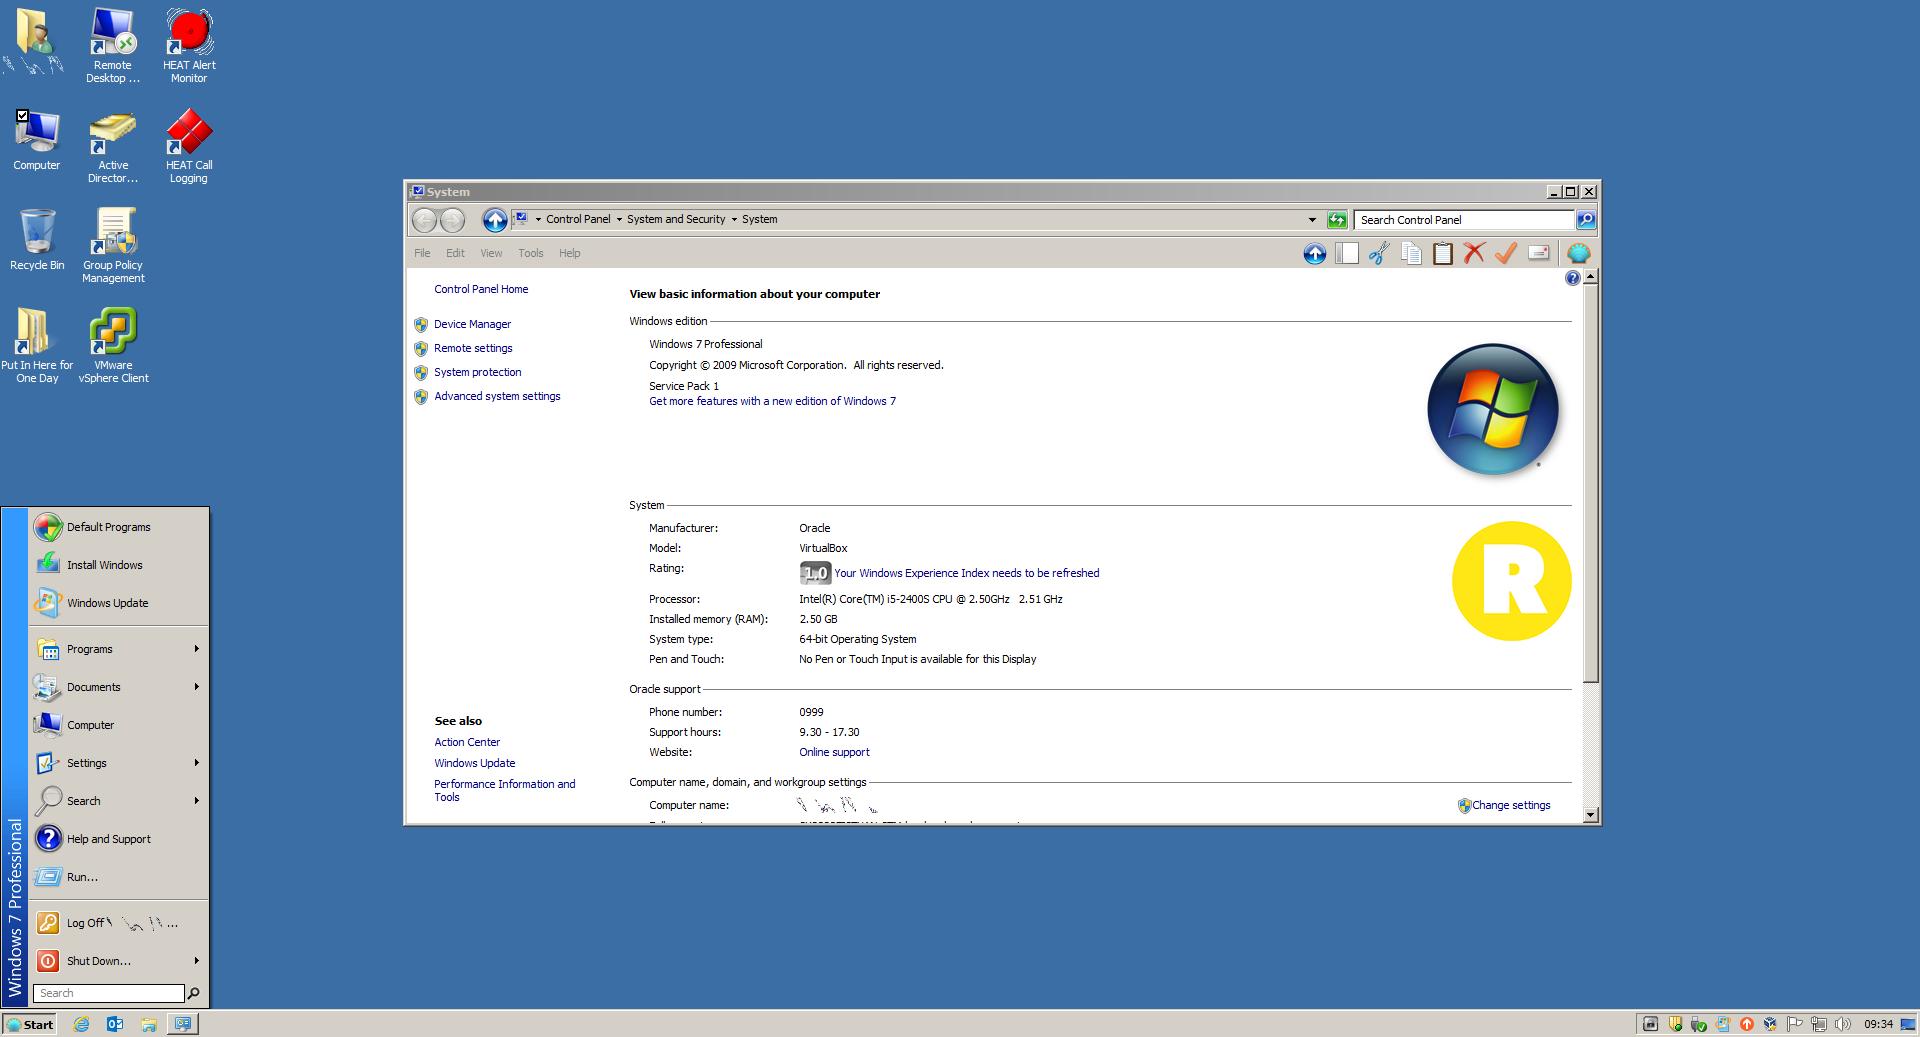Expand the System and Security breadcrumb dropdown arrow
Screen dimensions: 1920x1037
click(734, 220)
